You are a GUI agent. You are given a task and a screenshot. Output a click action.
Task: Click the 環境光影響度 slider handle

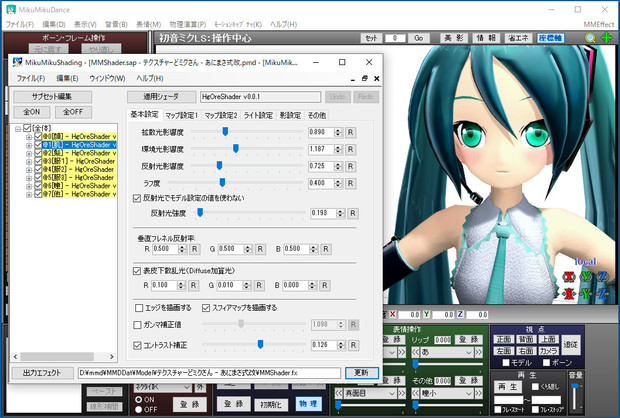[x=235, y=148]
